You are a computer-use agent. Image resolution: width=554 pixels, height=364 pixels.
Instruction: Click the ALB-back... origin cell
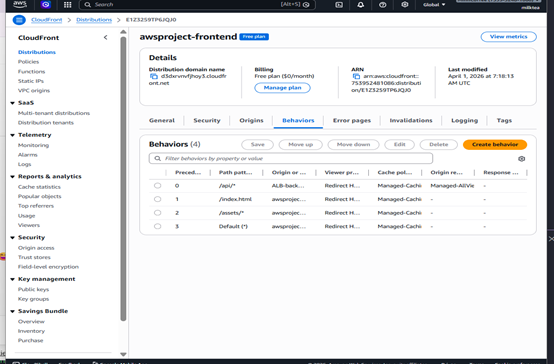tap(287, 186)
